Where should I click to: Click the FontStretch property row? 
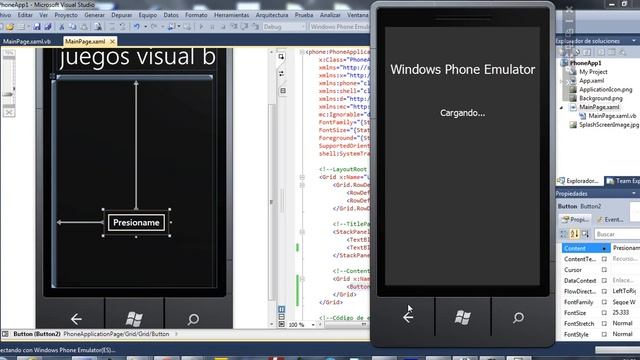click(x=600, y=323)
